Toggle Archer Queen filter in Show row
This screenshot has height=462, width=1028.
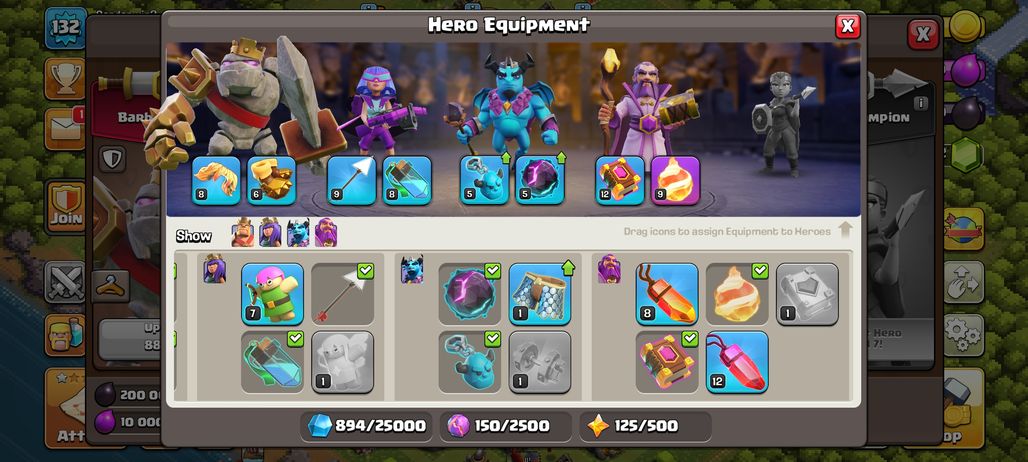[x=270, y=233]
